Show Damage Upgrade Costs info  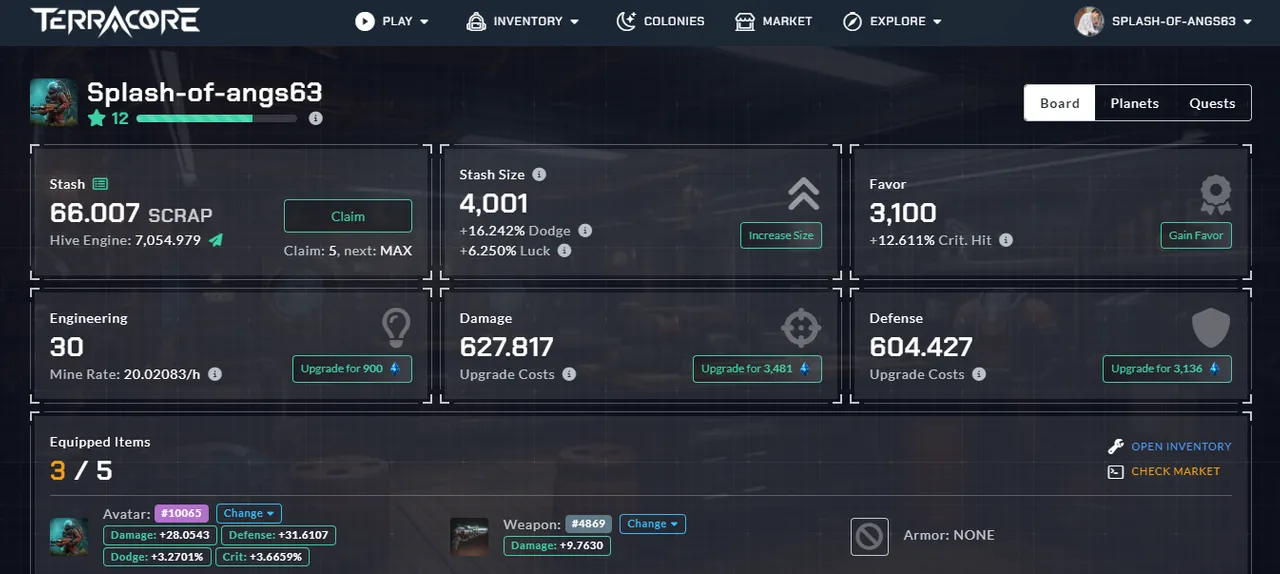click(x=569, y=374)
